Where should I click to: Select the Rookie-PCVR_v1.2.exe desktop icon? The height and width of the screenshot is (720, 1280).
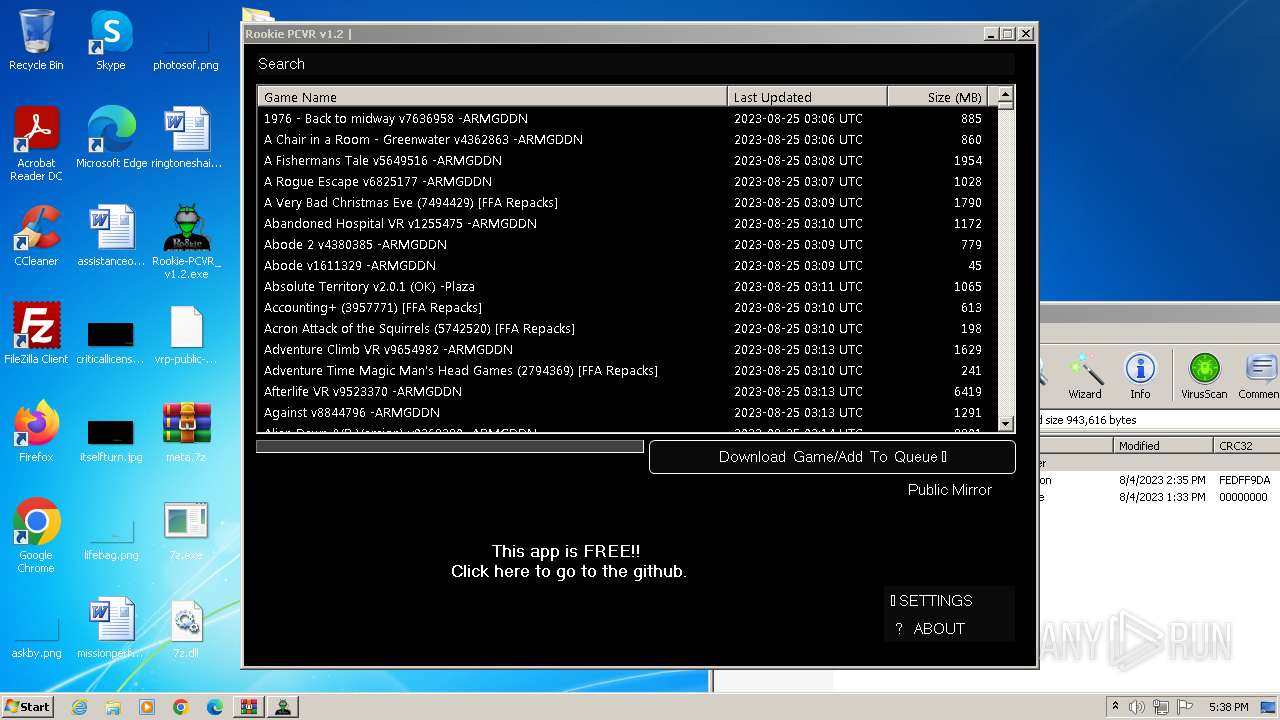pyautogui.click(x=186, y=241)
